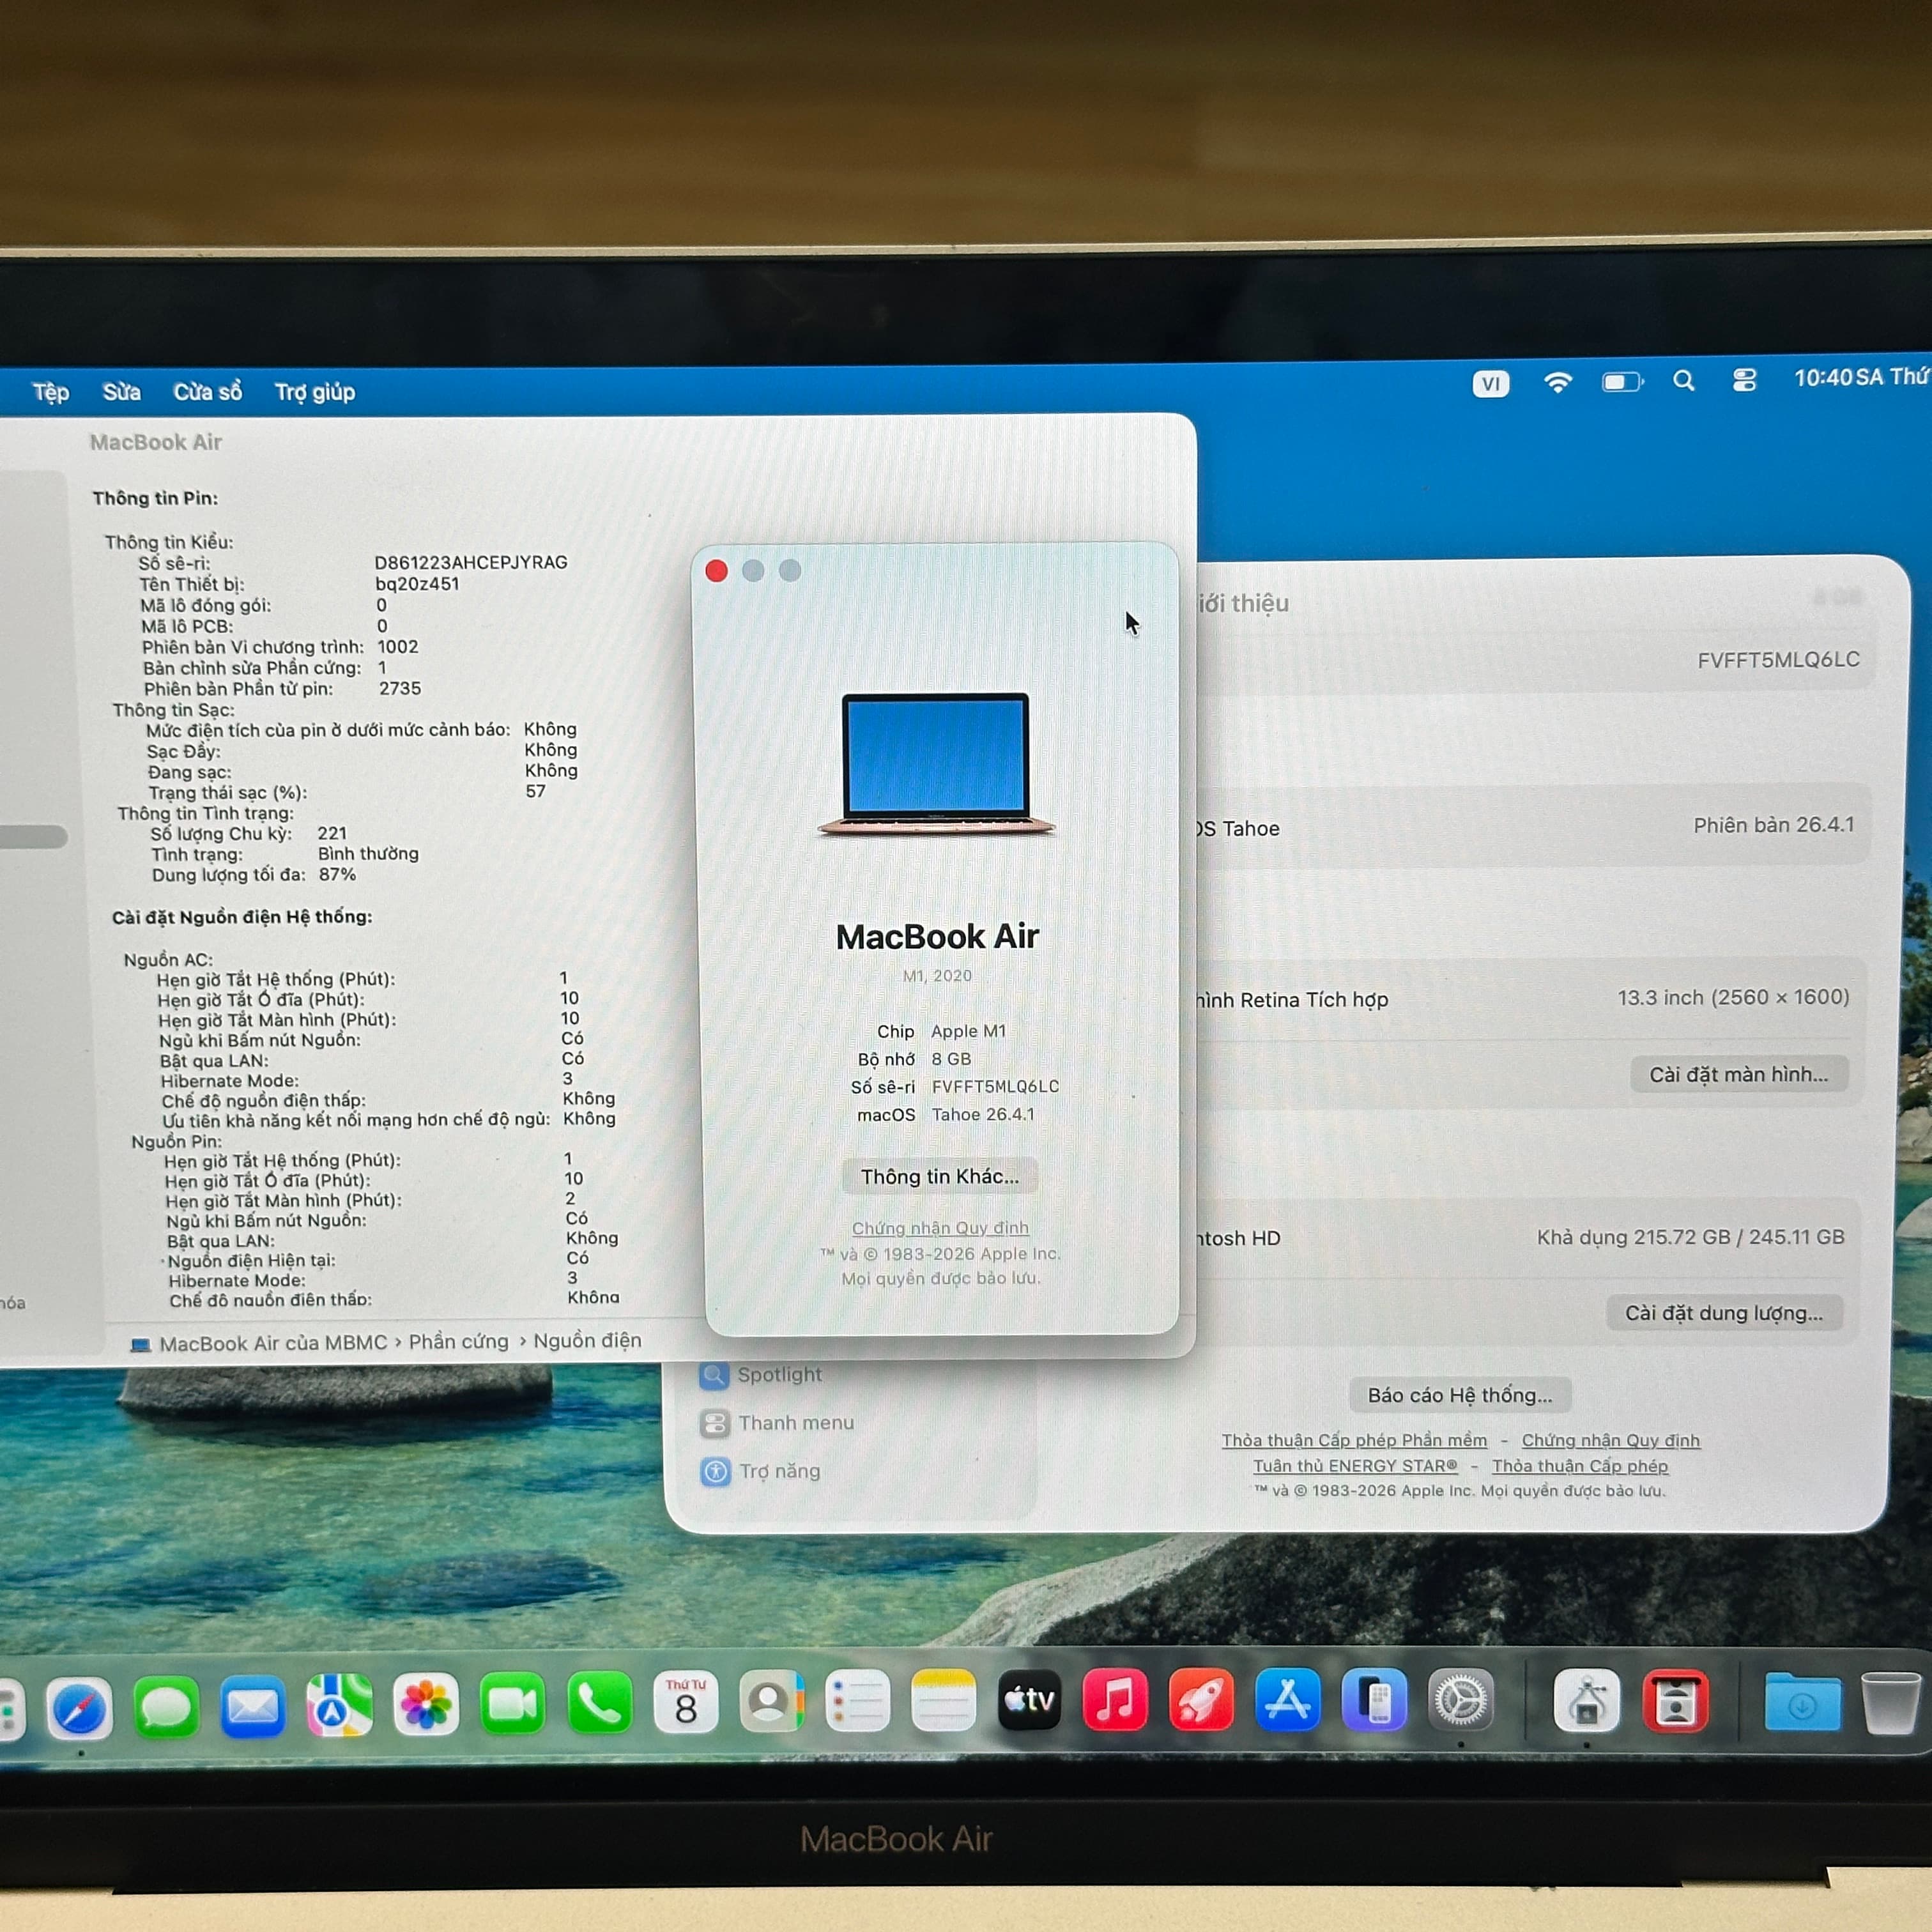This screenshot has height=1932, width=1932.
Task: Open Spotlight search magnifier in menu bar
Action: click(x=1684, y=381)
